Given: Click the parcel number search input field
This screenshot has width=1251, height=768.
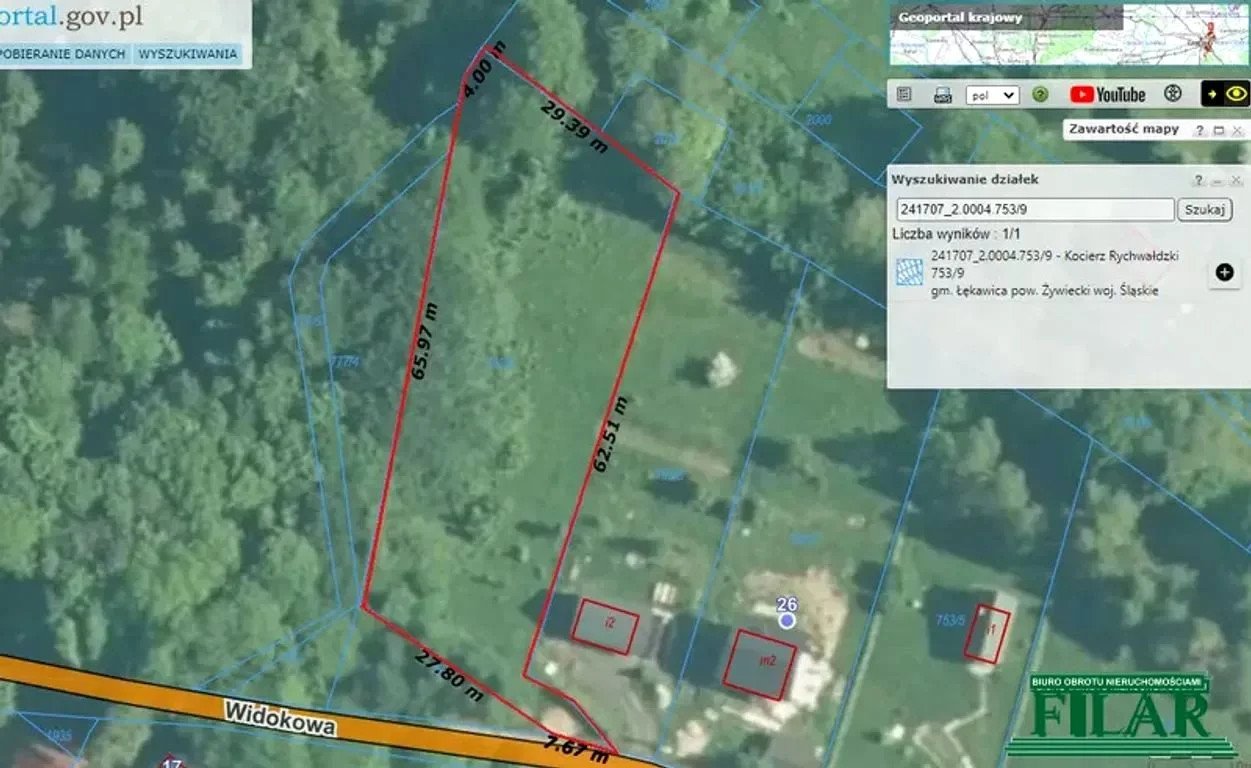Looking at the screenshot, I should (x=1034, y=209).
